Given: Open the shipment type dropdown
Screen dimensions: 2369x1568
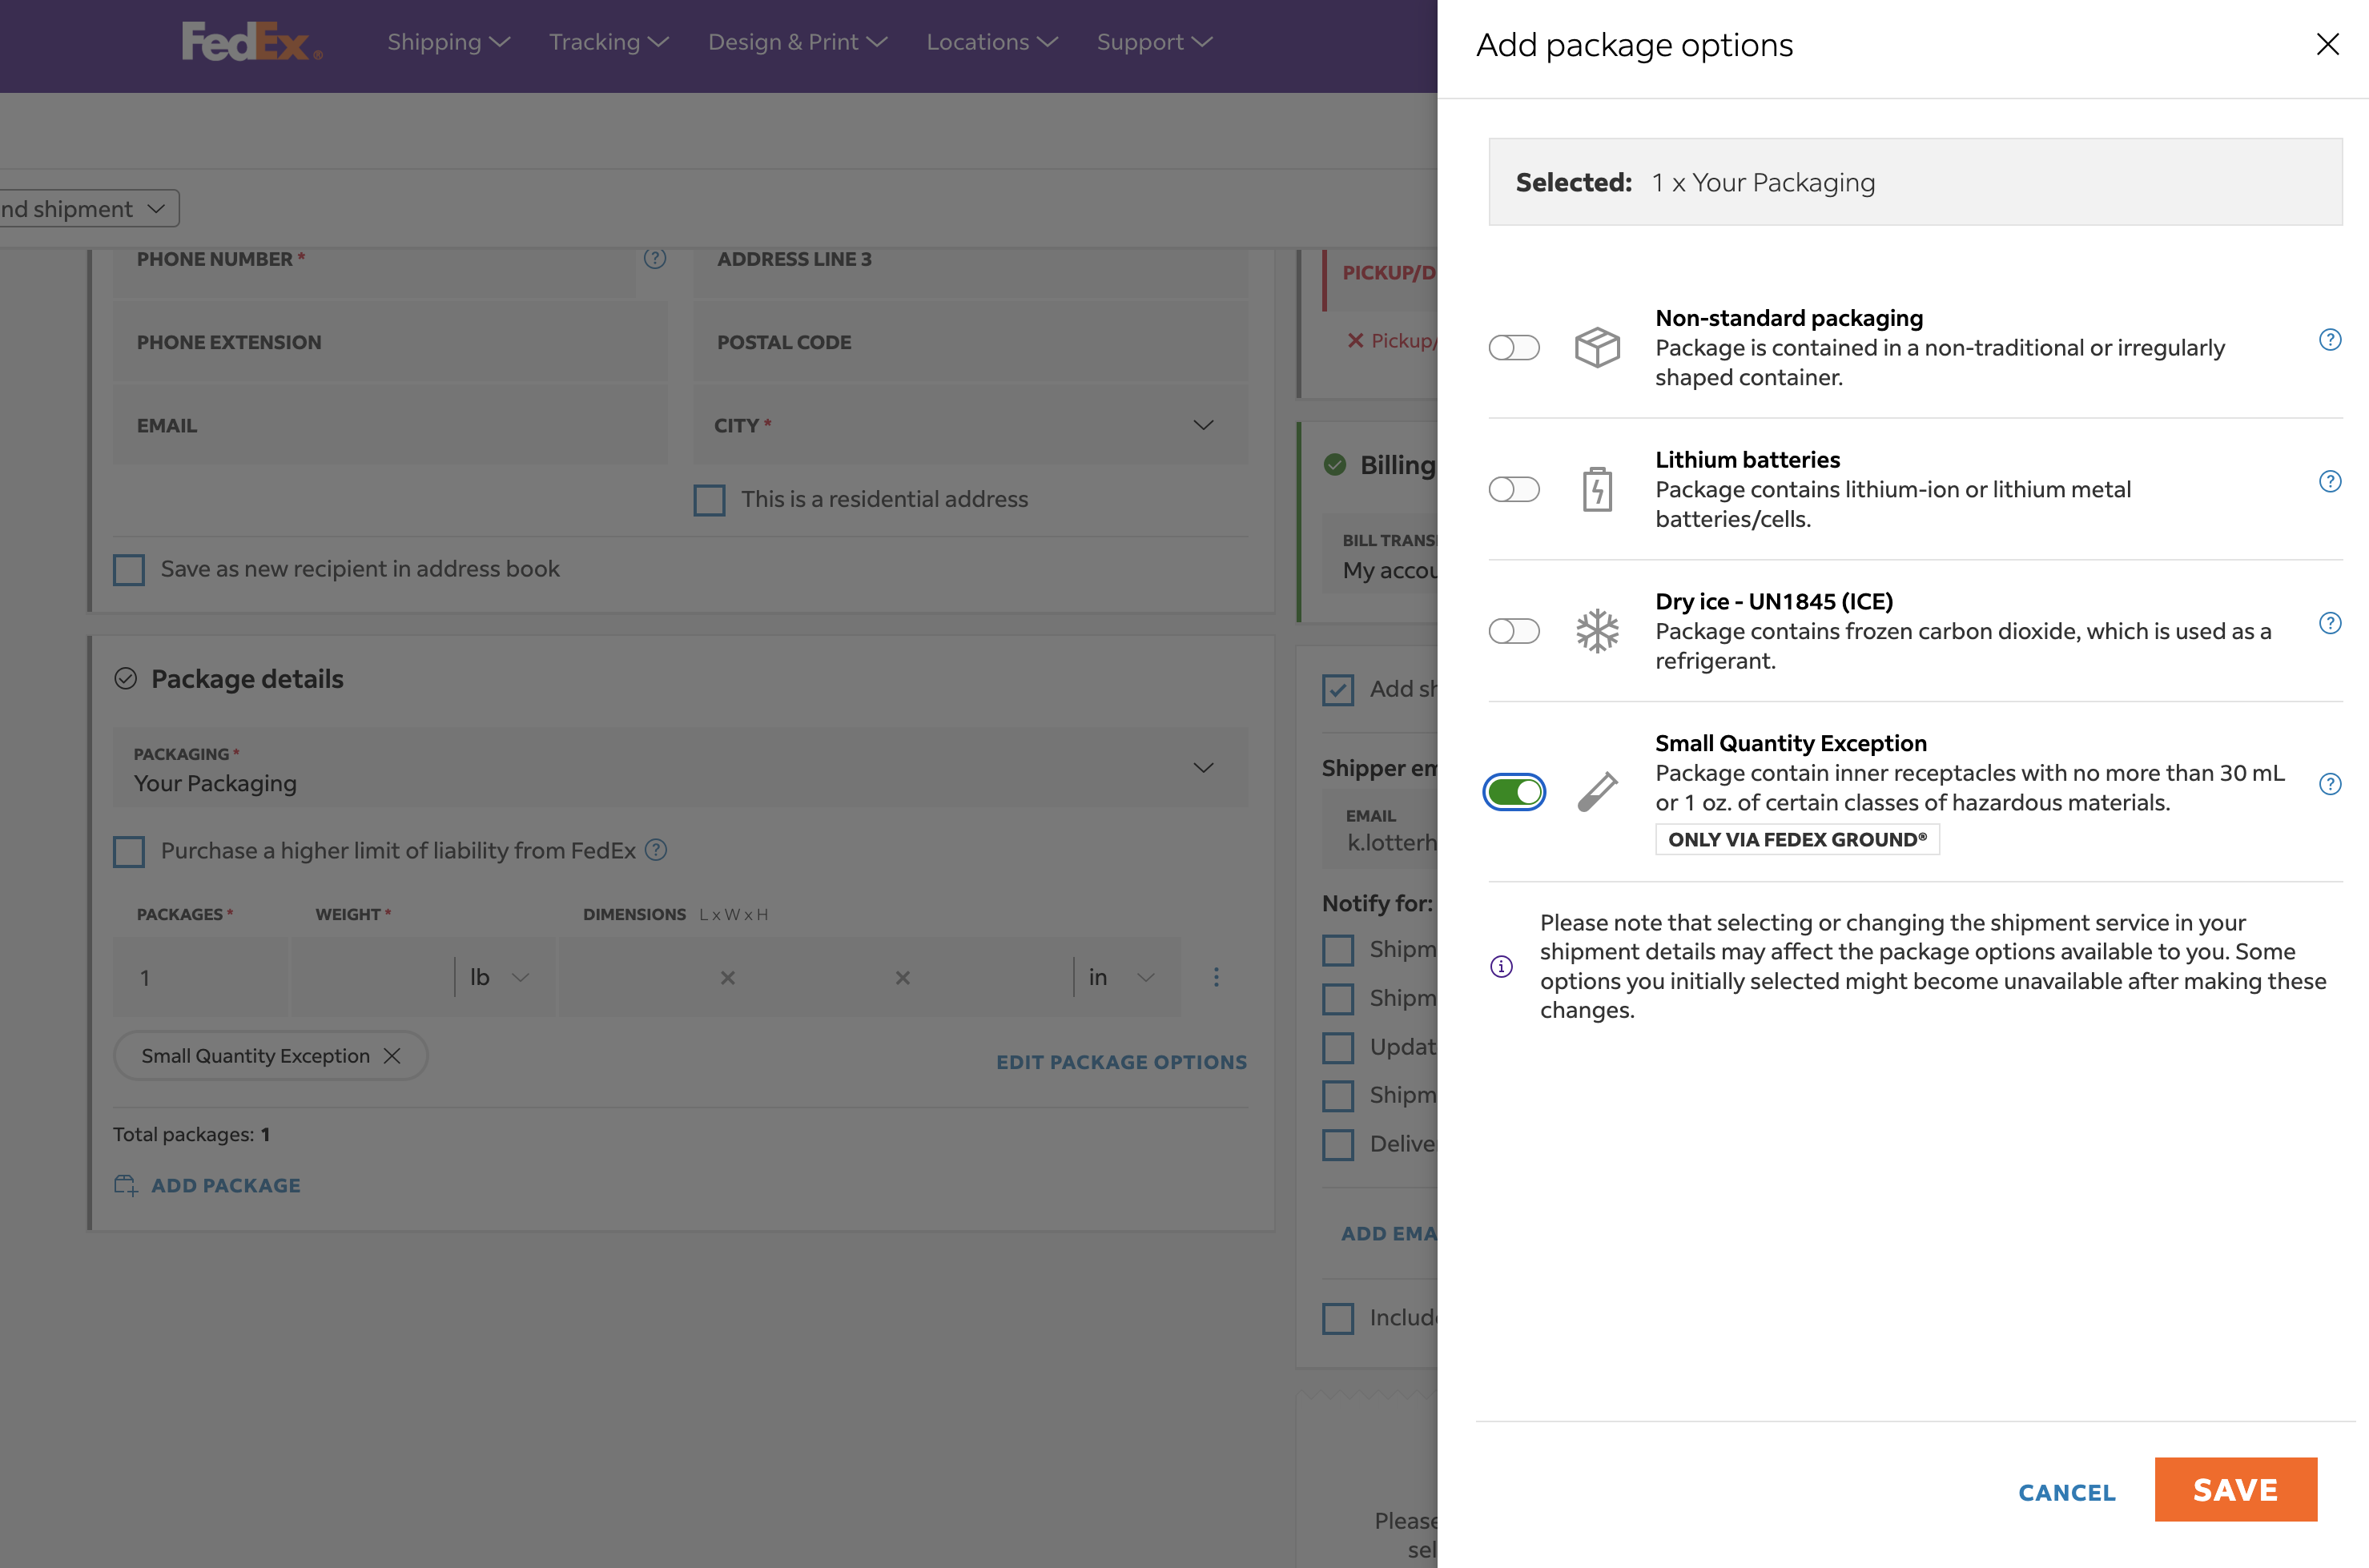Looking at the screenshot, I should pos(88,209).
